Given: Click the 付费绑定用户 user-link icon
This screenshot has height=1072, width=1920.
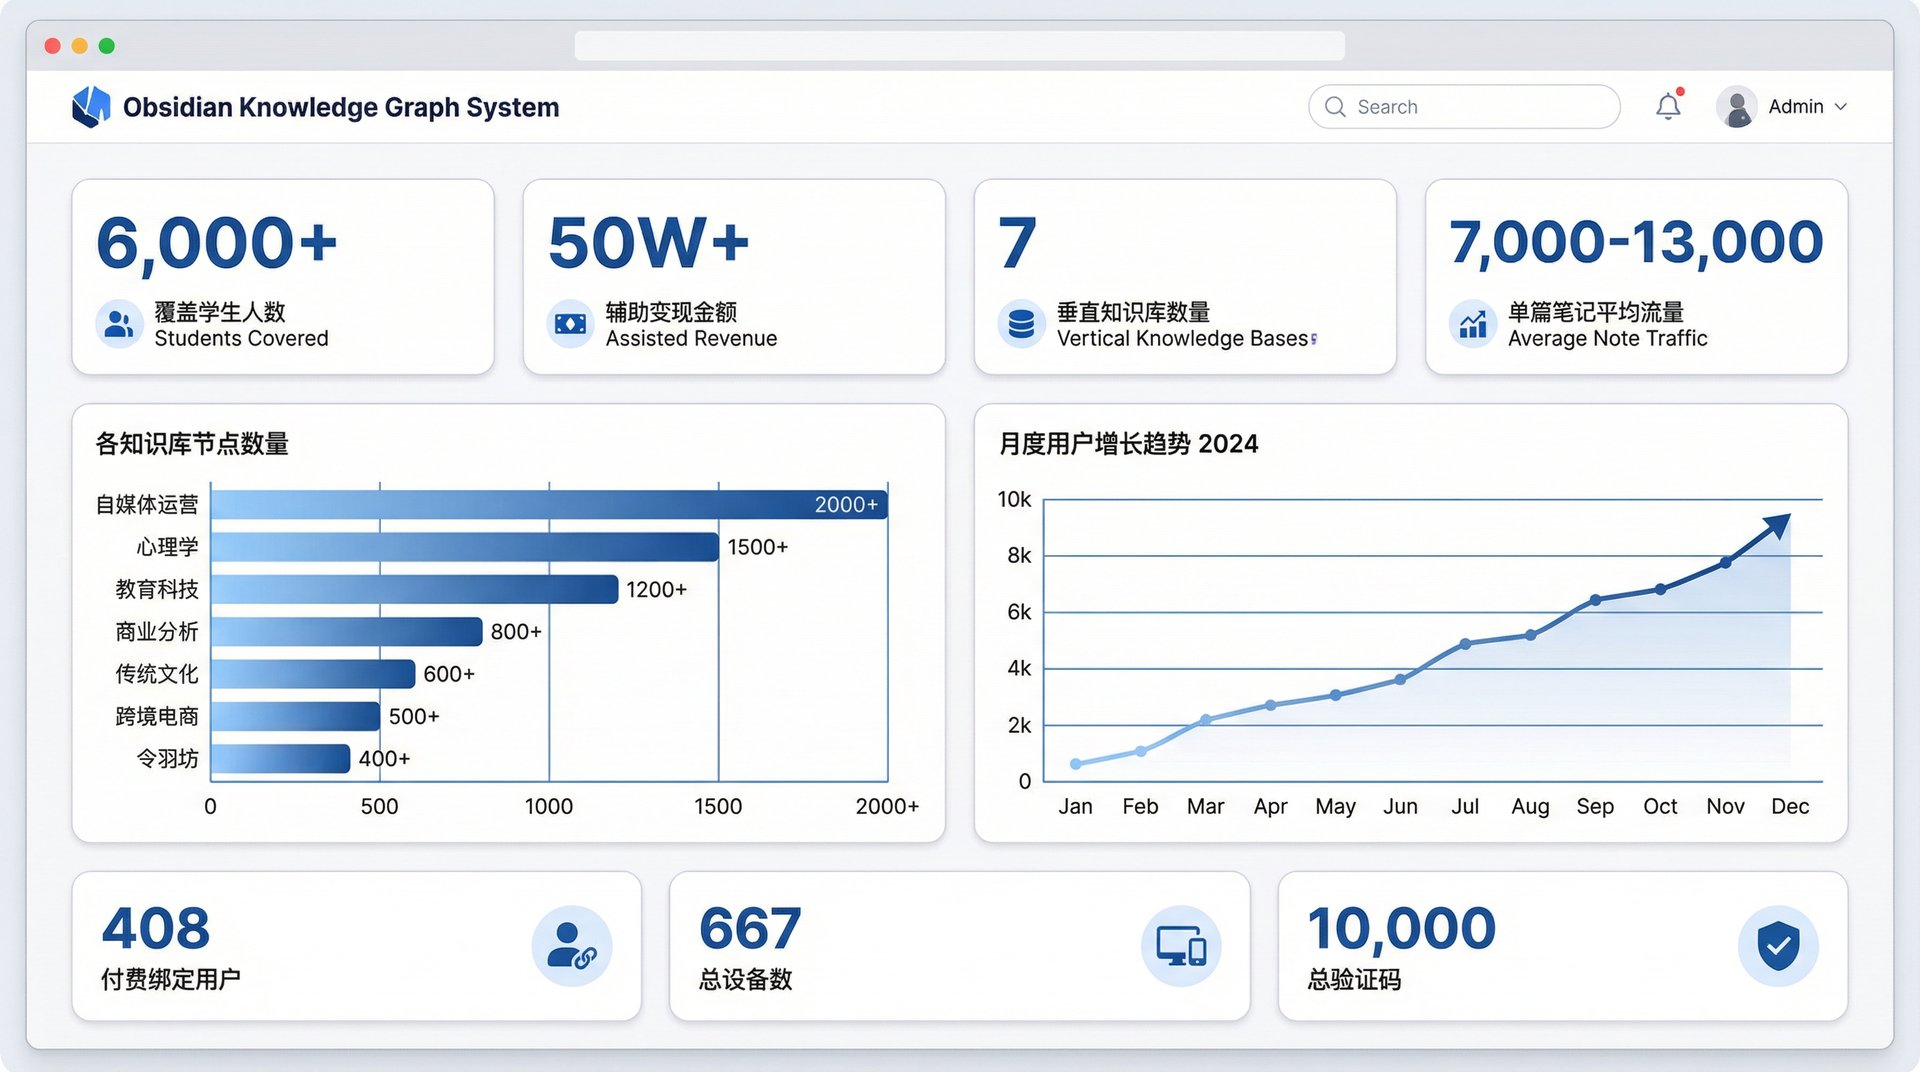Looking at the screenshot, I should tap(571, 946).
